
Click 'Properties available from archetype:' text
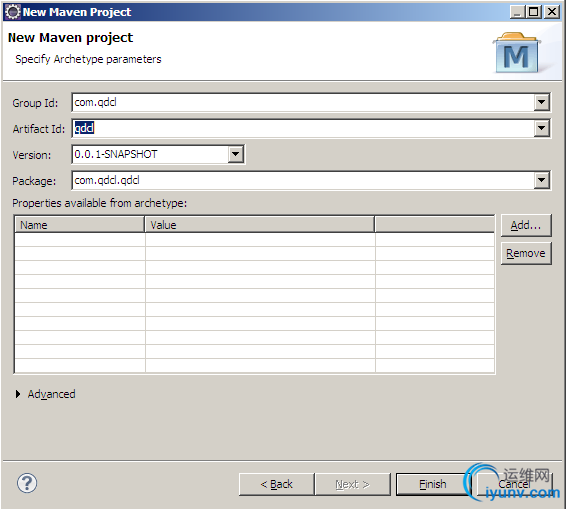[x=100, y=203]
